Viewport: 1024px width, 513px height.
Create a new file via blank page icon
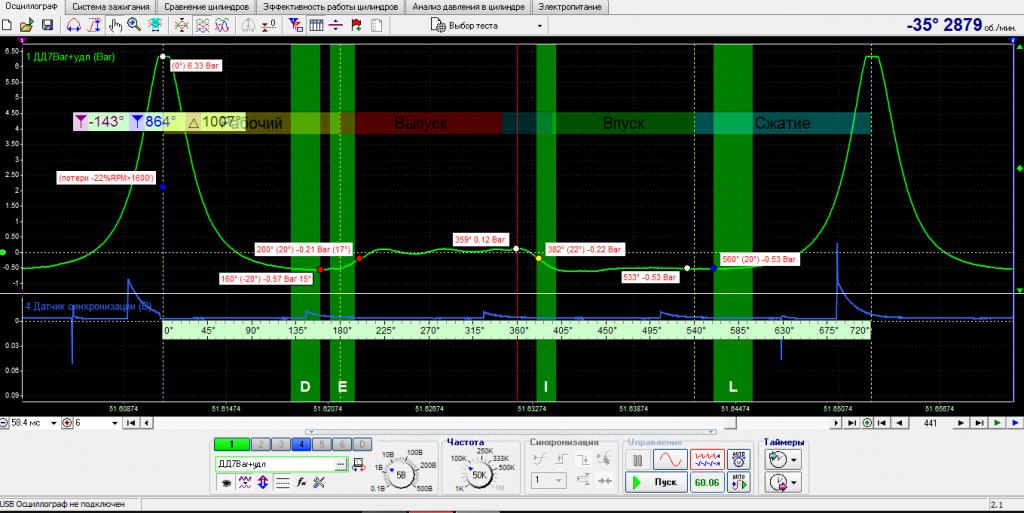(7, 25)
